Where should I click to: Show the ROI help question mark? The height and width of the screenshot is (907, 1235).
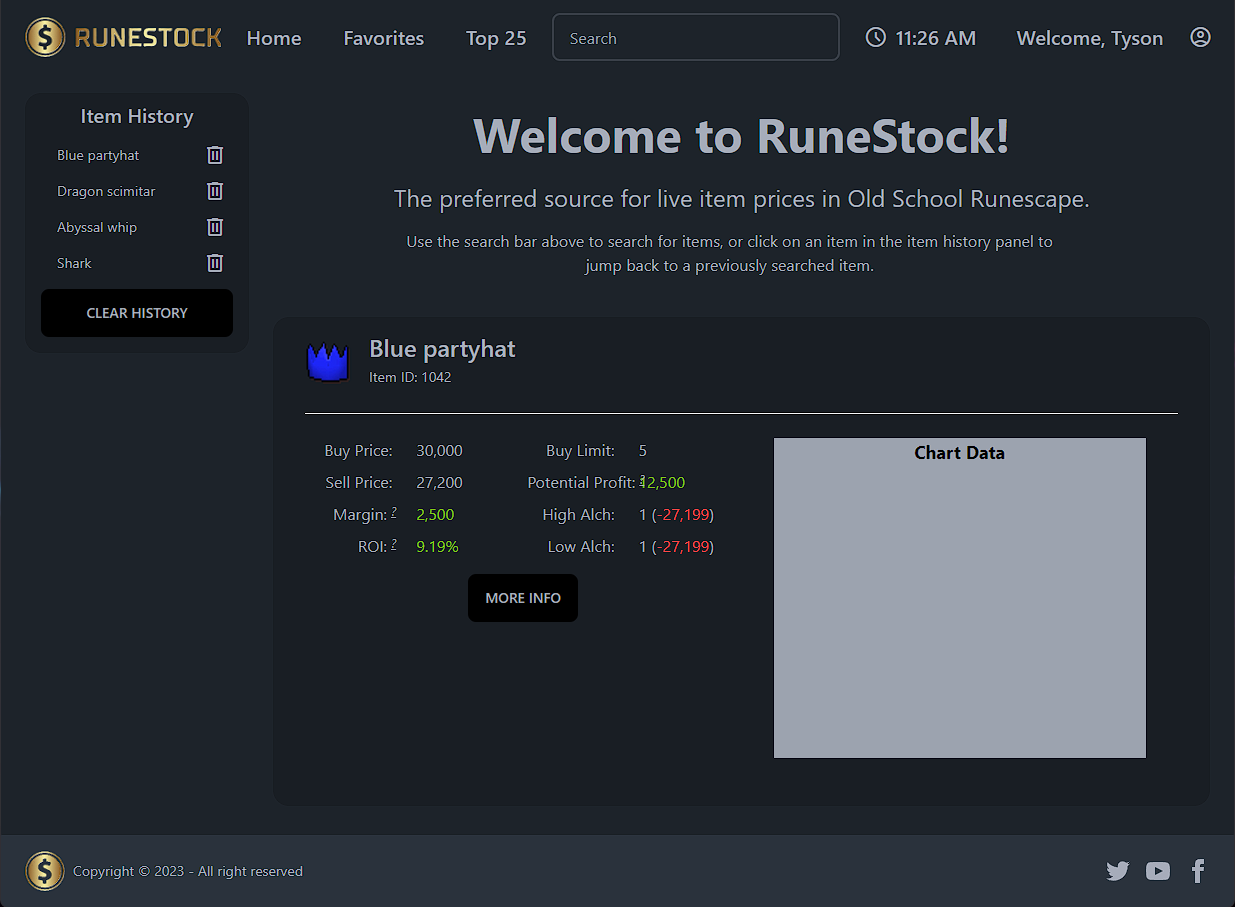[394, 544]
